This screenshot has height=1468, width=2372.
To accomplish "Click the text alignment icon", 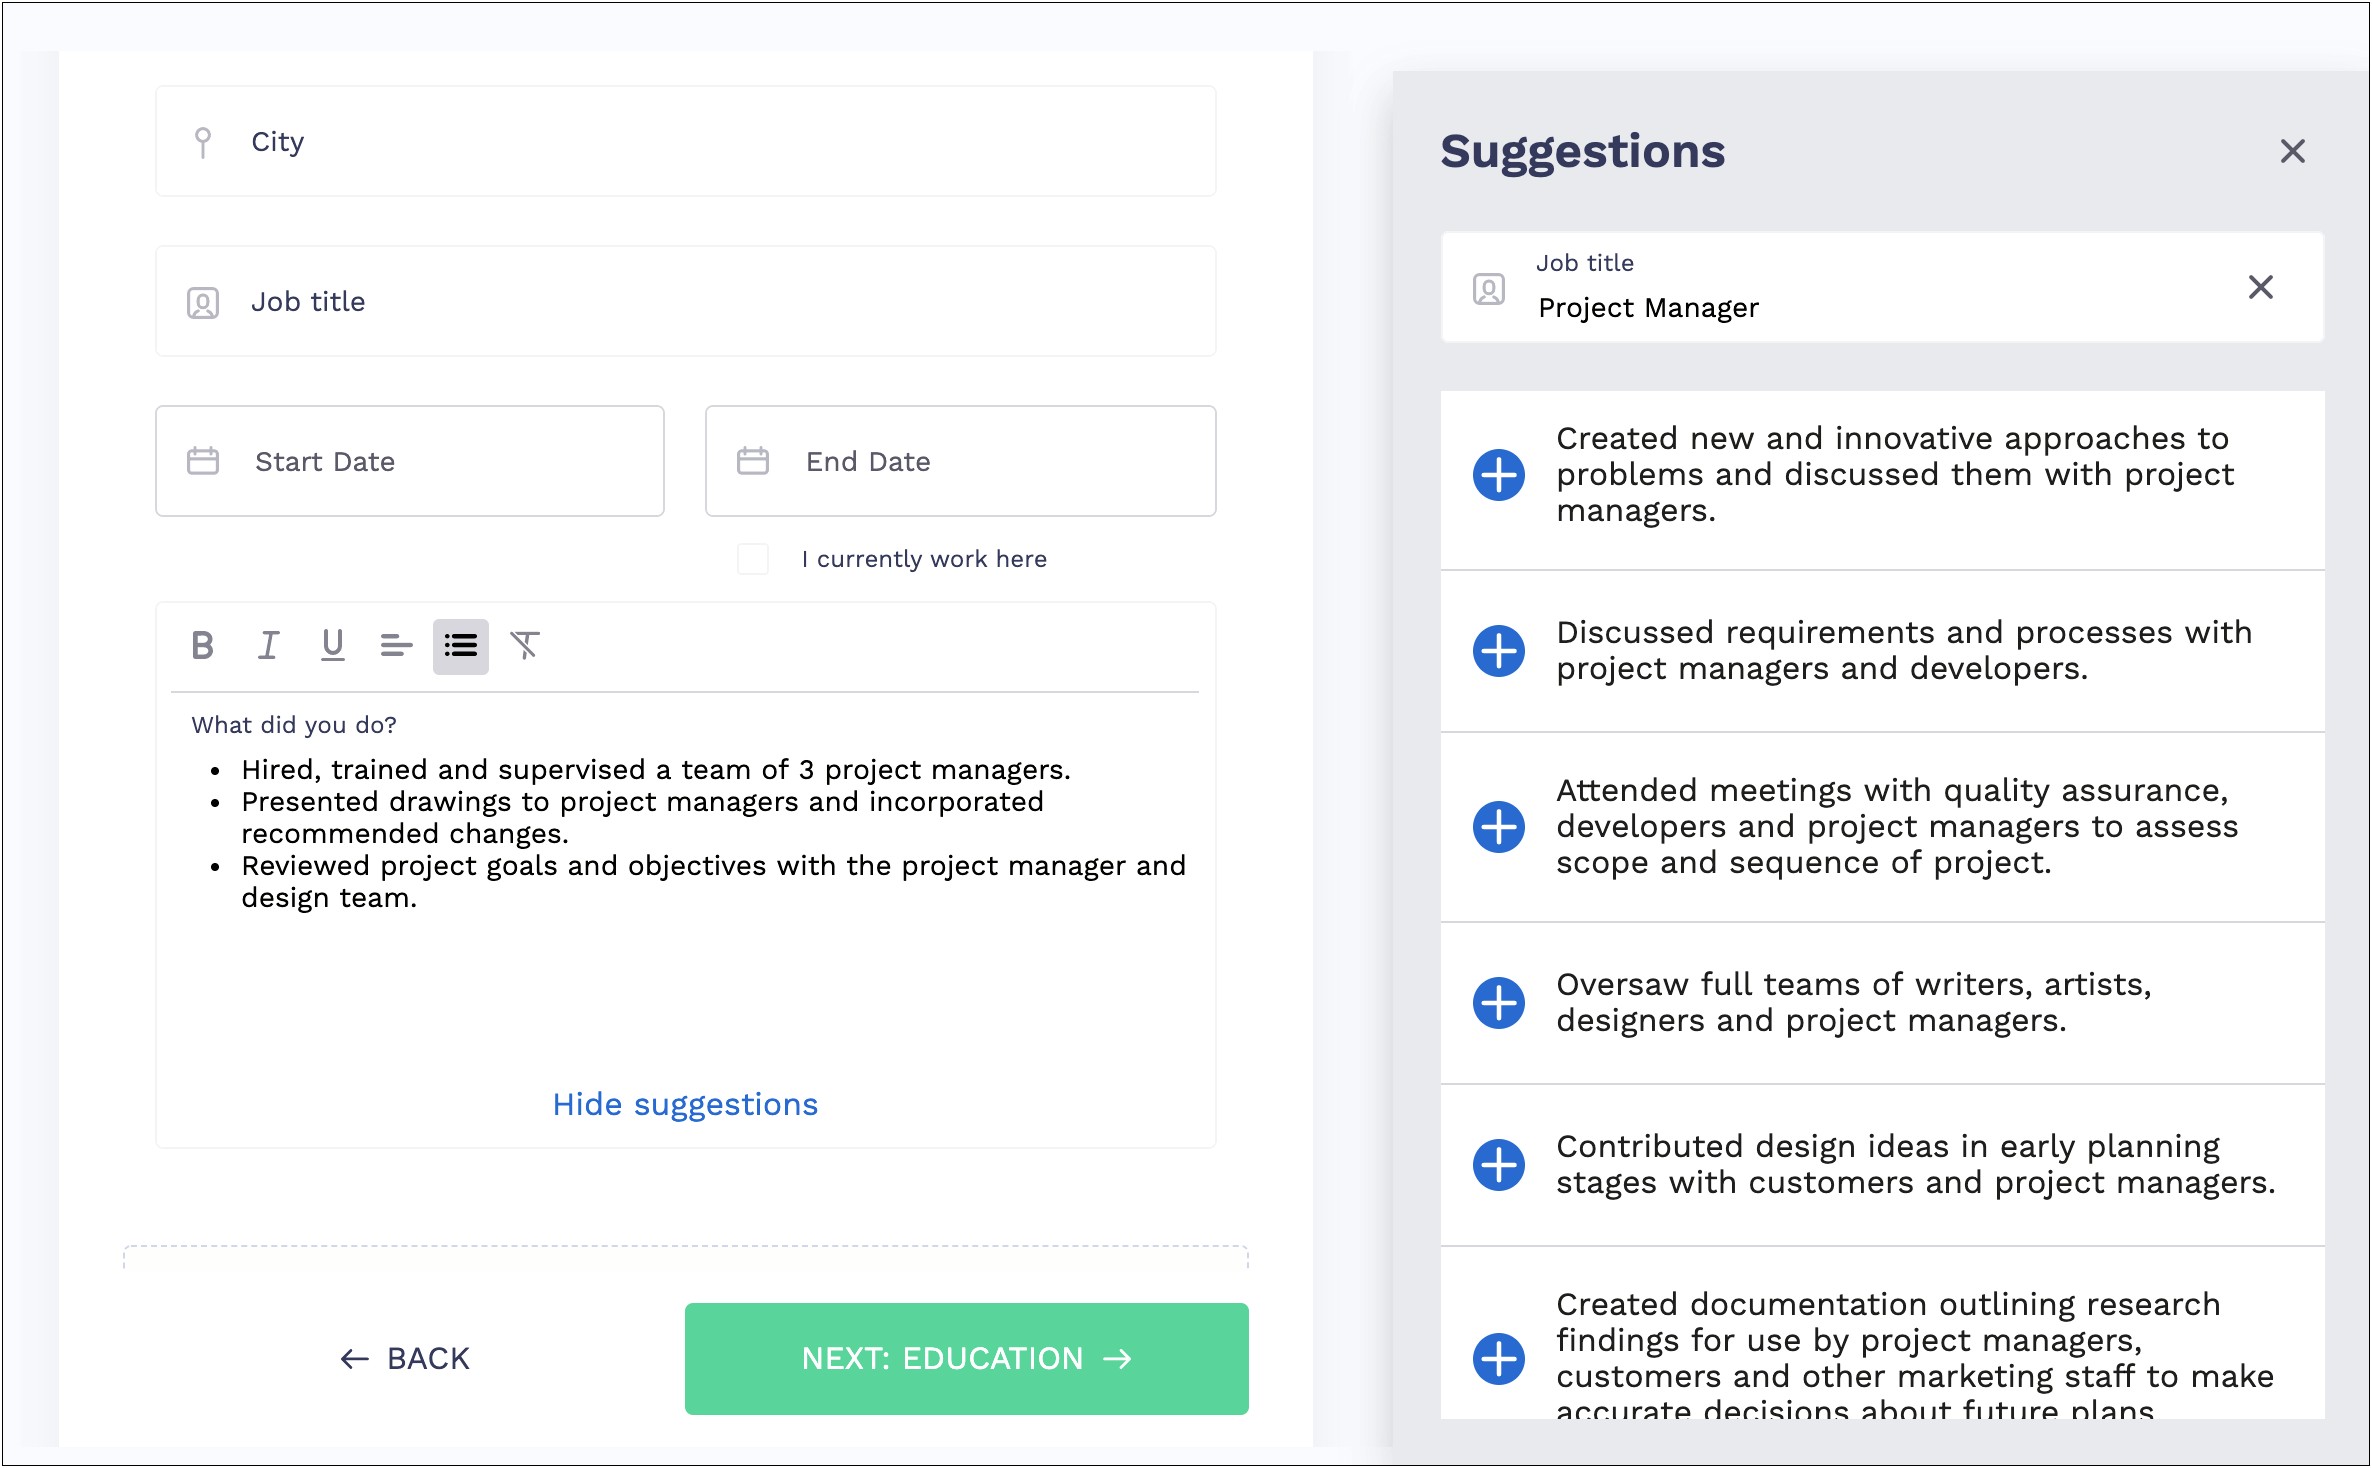I will (x=393, y=644).
